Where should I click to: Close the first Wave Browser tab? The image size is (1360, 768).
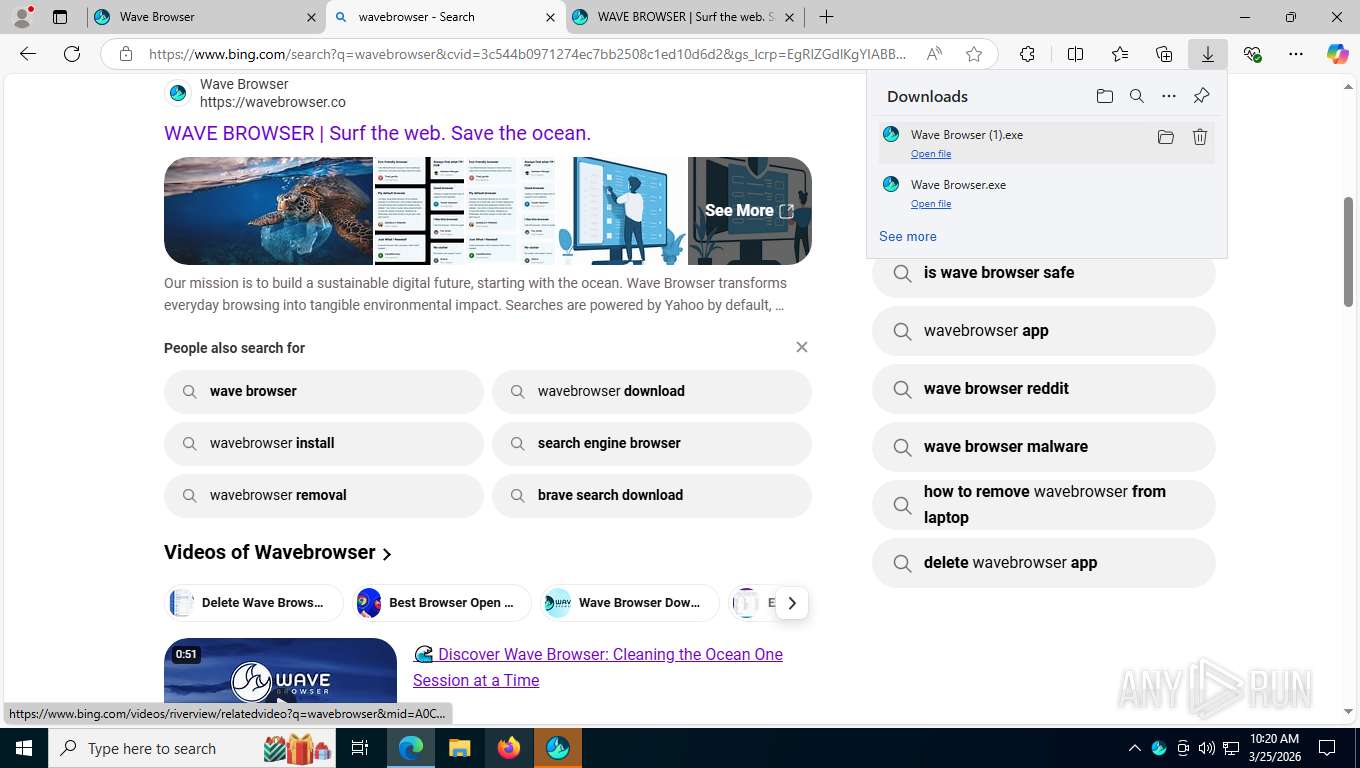[311, 17]
